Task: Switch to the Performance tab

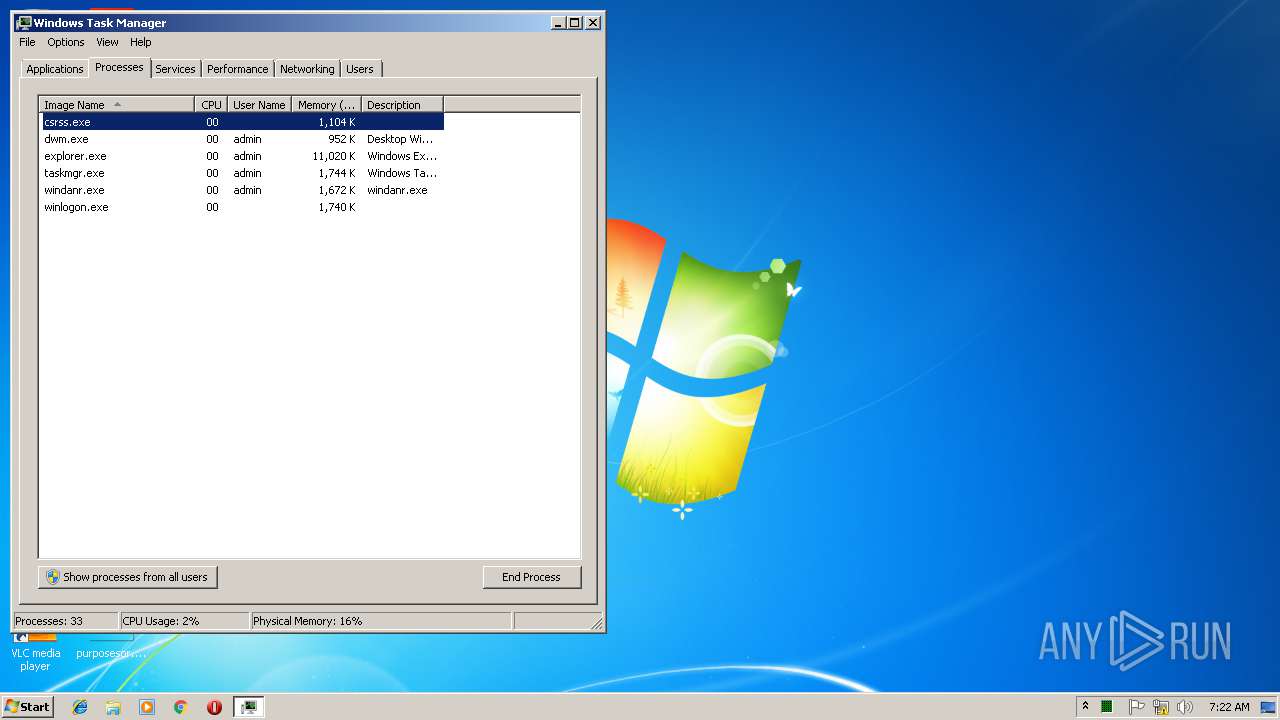Action: tap(237, 69)
